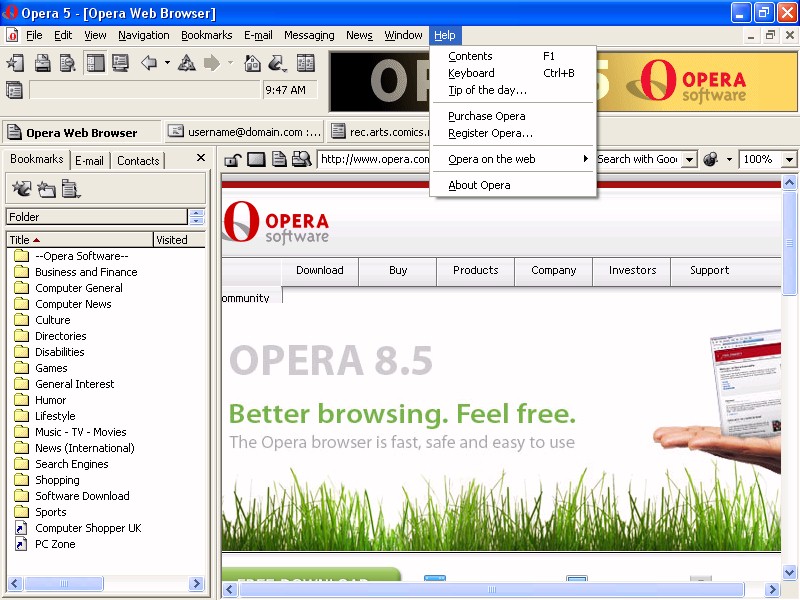Select the Contacts panel tab
Image resolution: width=800 pixels, height=600 pixels.
tap(138, 161)
